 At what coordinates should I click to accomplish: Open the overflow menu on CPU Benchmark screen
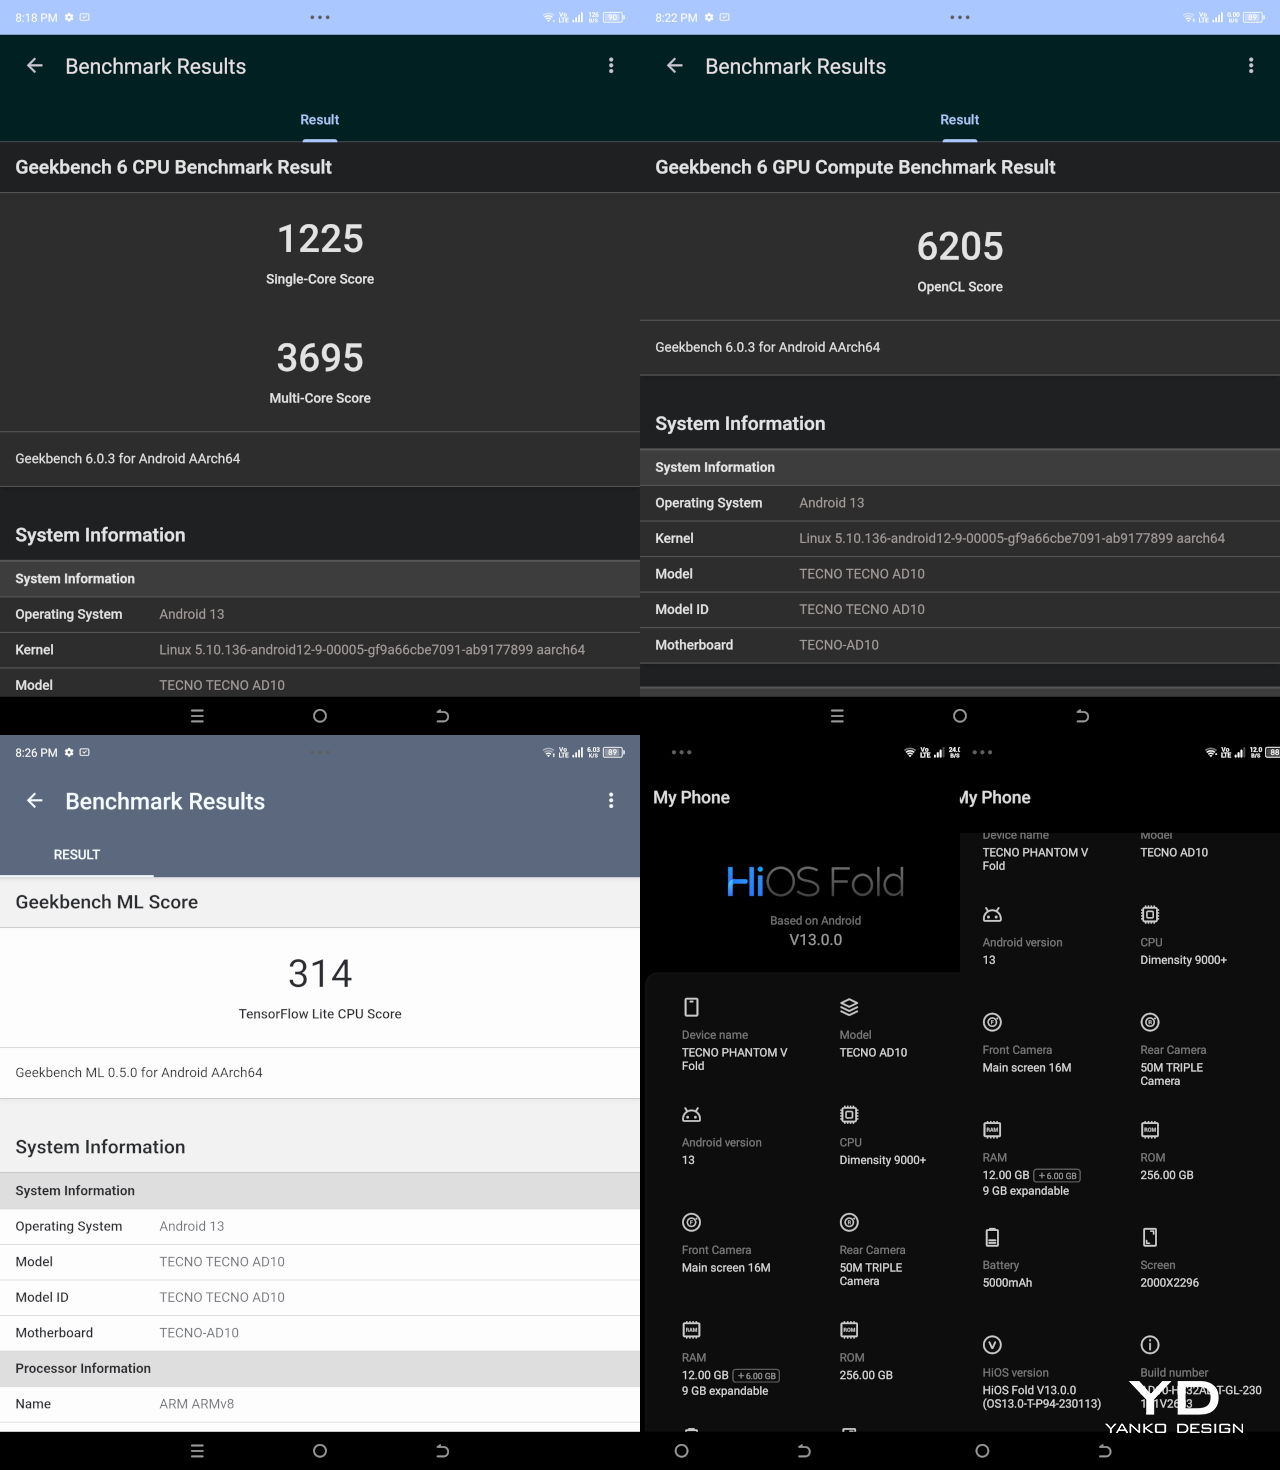click(611, 66)
